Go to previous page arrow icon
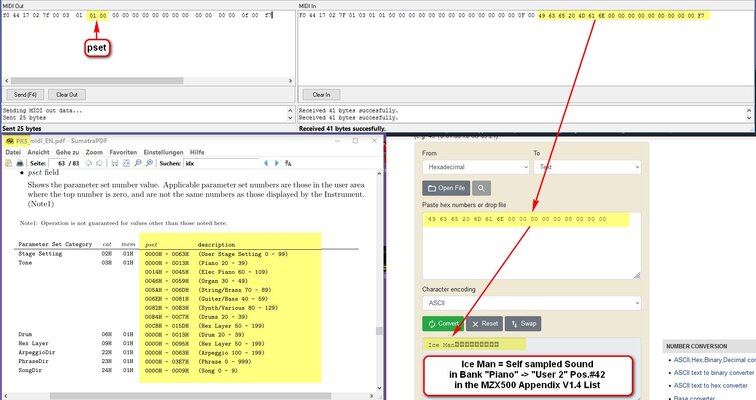 (88, 163)
